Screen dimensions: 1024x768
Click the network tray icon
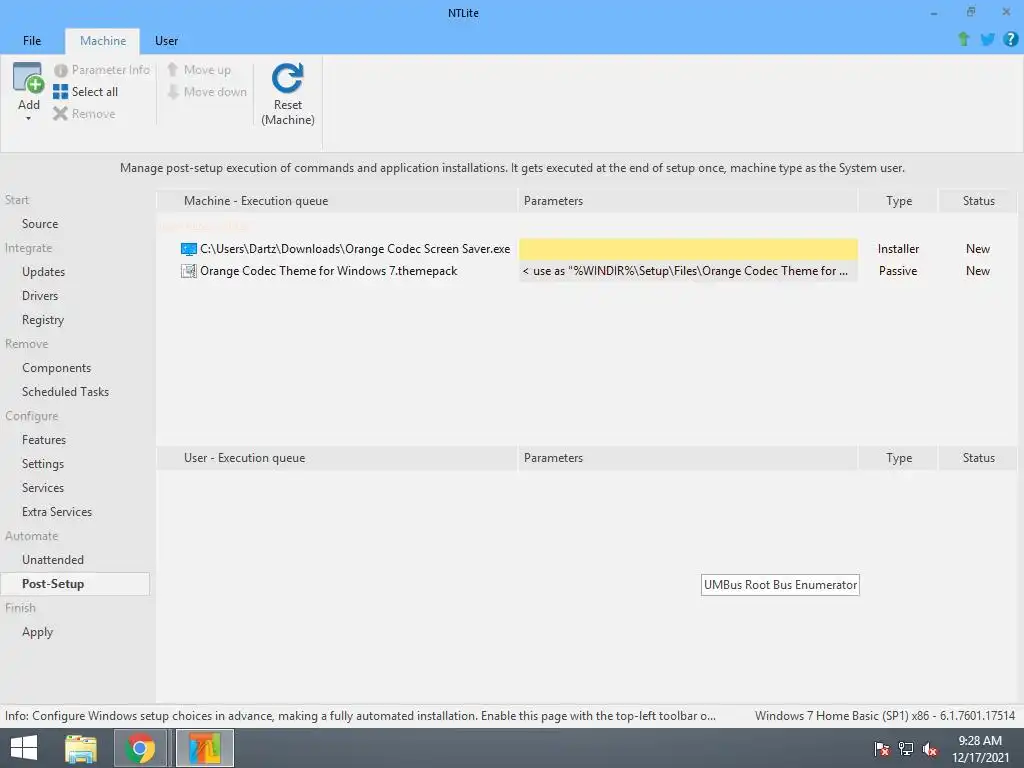tap(906, 748)
